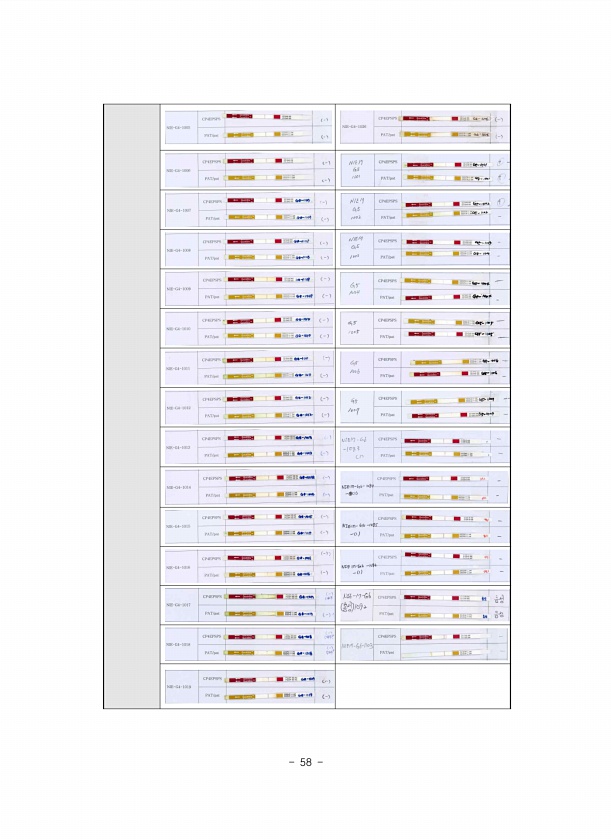Click the NIE-G4-1007 sample label

coord(178,210)
